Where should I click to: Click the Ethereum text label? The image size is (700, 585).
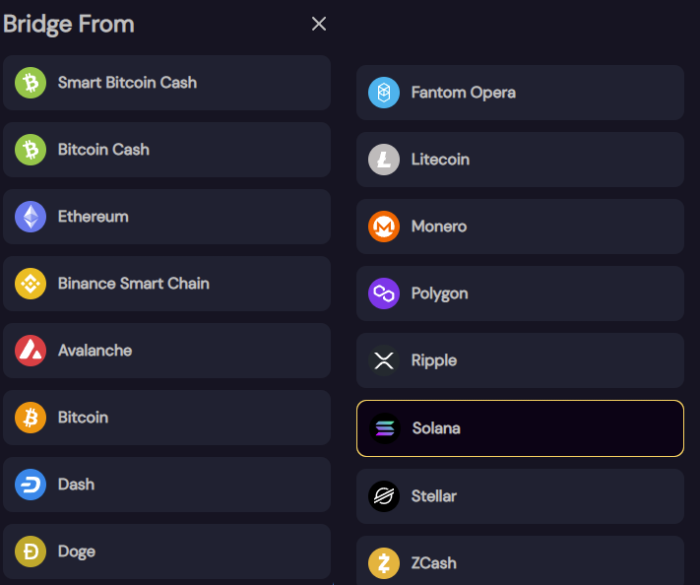(x=93, y=217)
